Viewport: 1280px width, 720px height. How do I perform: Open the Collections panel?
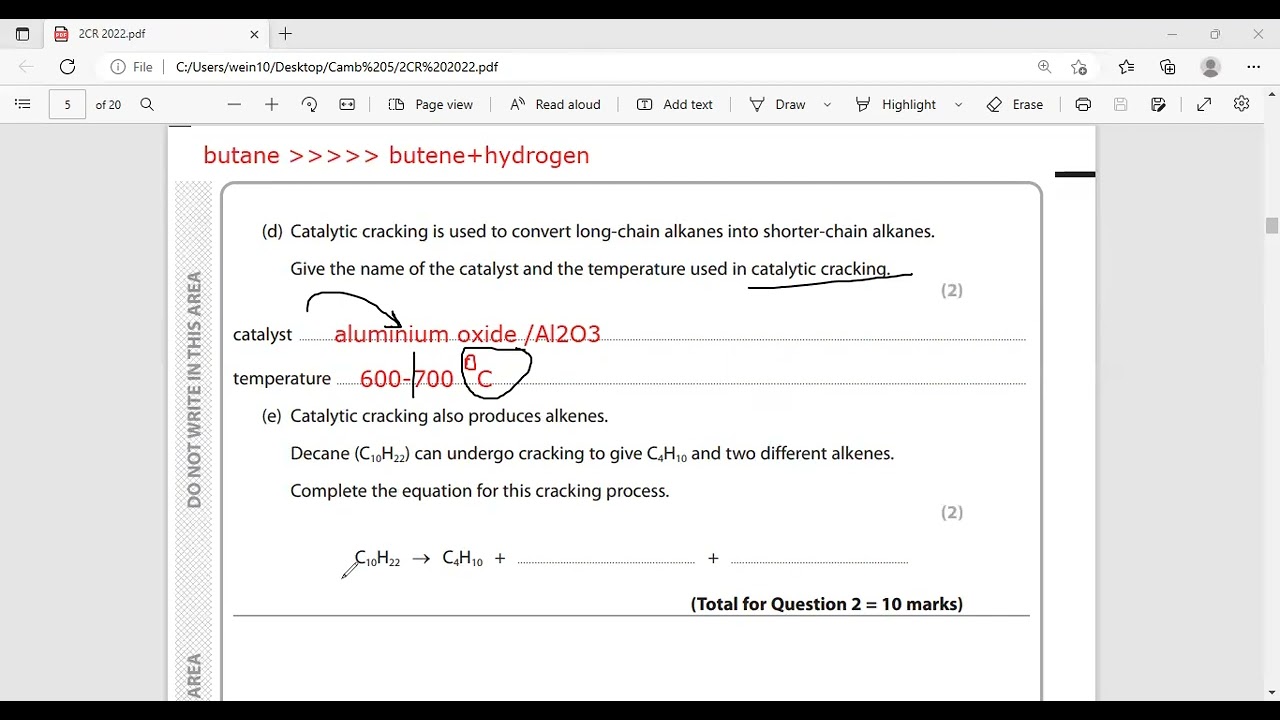point(1168,67)
